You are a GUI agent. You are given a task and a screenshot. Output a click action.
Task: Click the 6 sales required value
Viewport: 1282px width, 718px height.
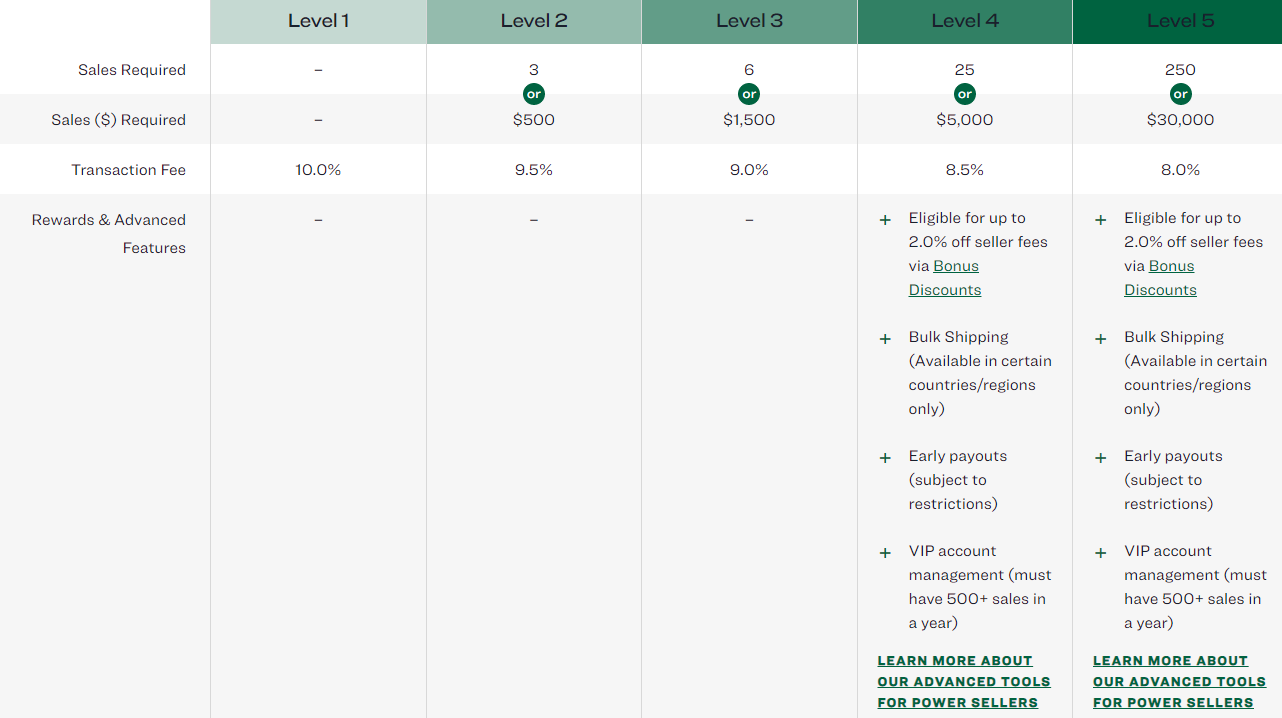tap(749, 70)
